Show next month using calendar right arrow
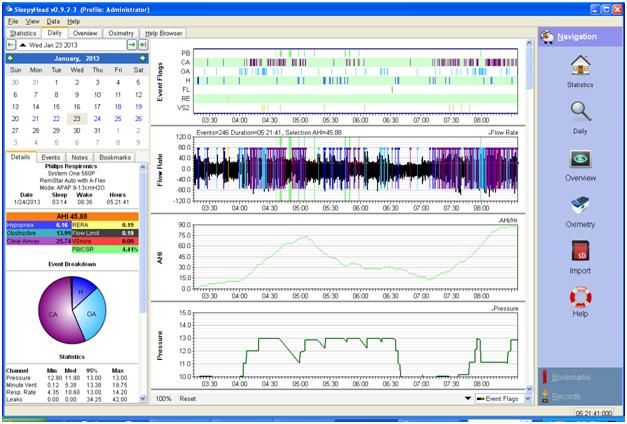The width and height of the screenshot is (627, 424). click(144, 58)
